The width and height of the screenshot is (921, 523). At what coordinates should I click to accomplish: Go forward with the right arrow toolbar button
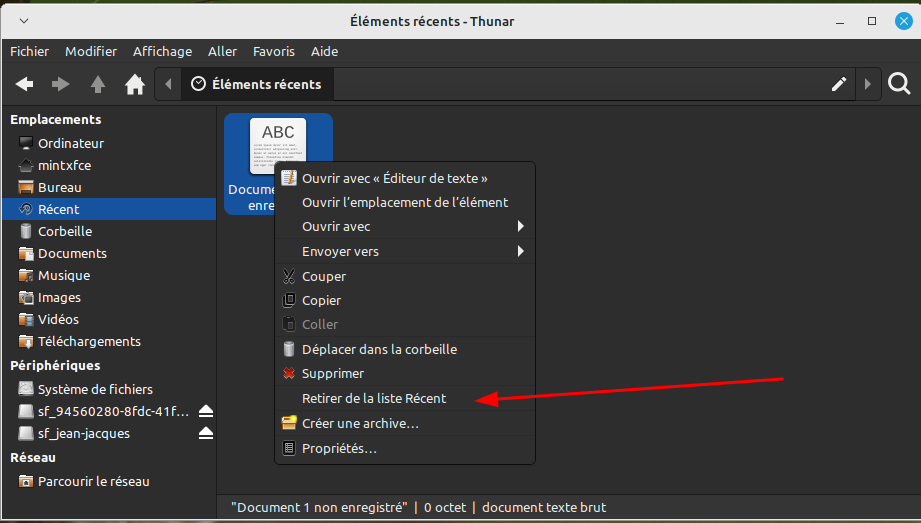click(60, 85)
